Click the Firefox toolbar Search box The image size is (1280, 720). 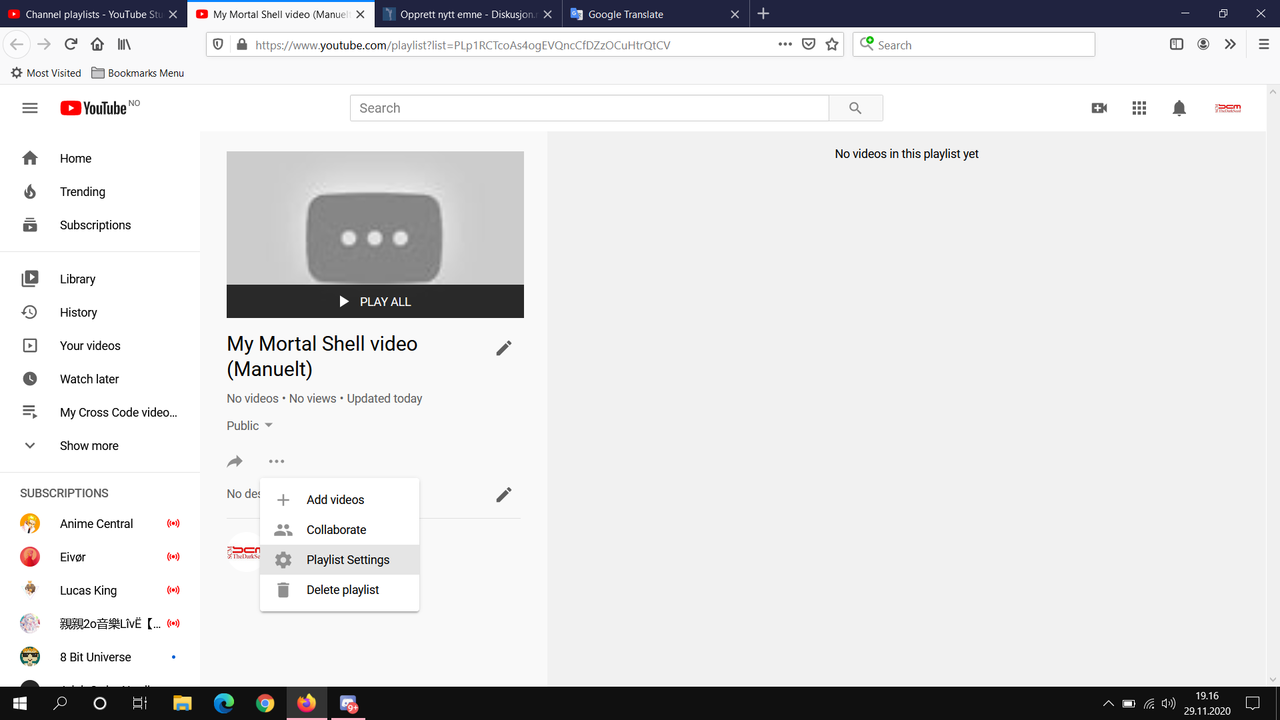pyautogui.click(x=973, y=44)
